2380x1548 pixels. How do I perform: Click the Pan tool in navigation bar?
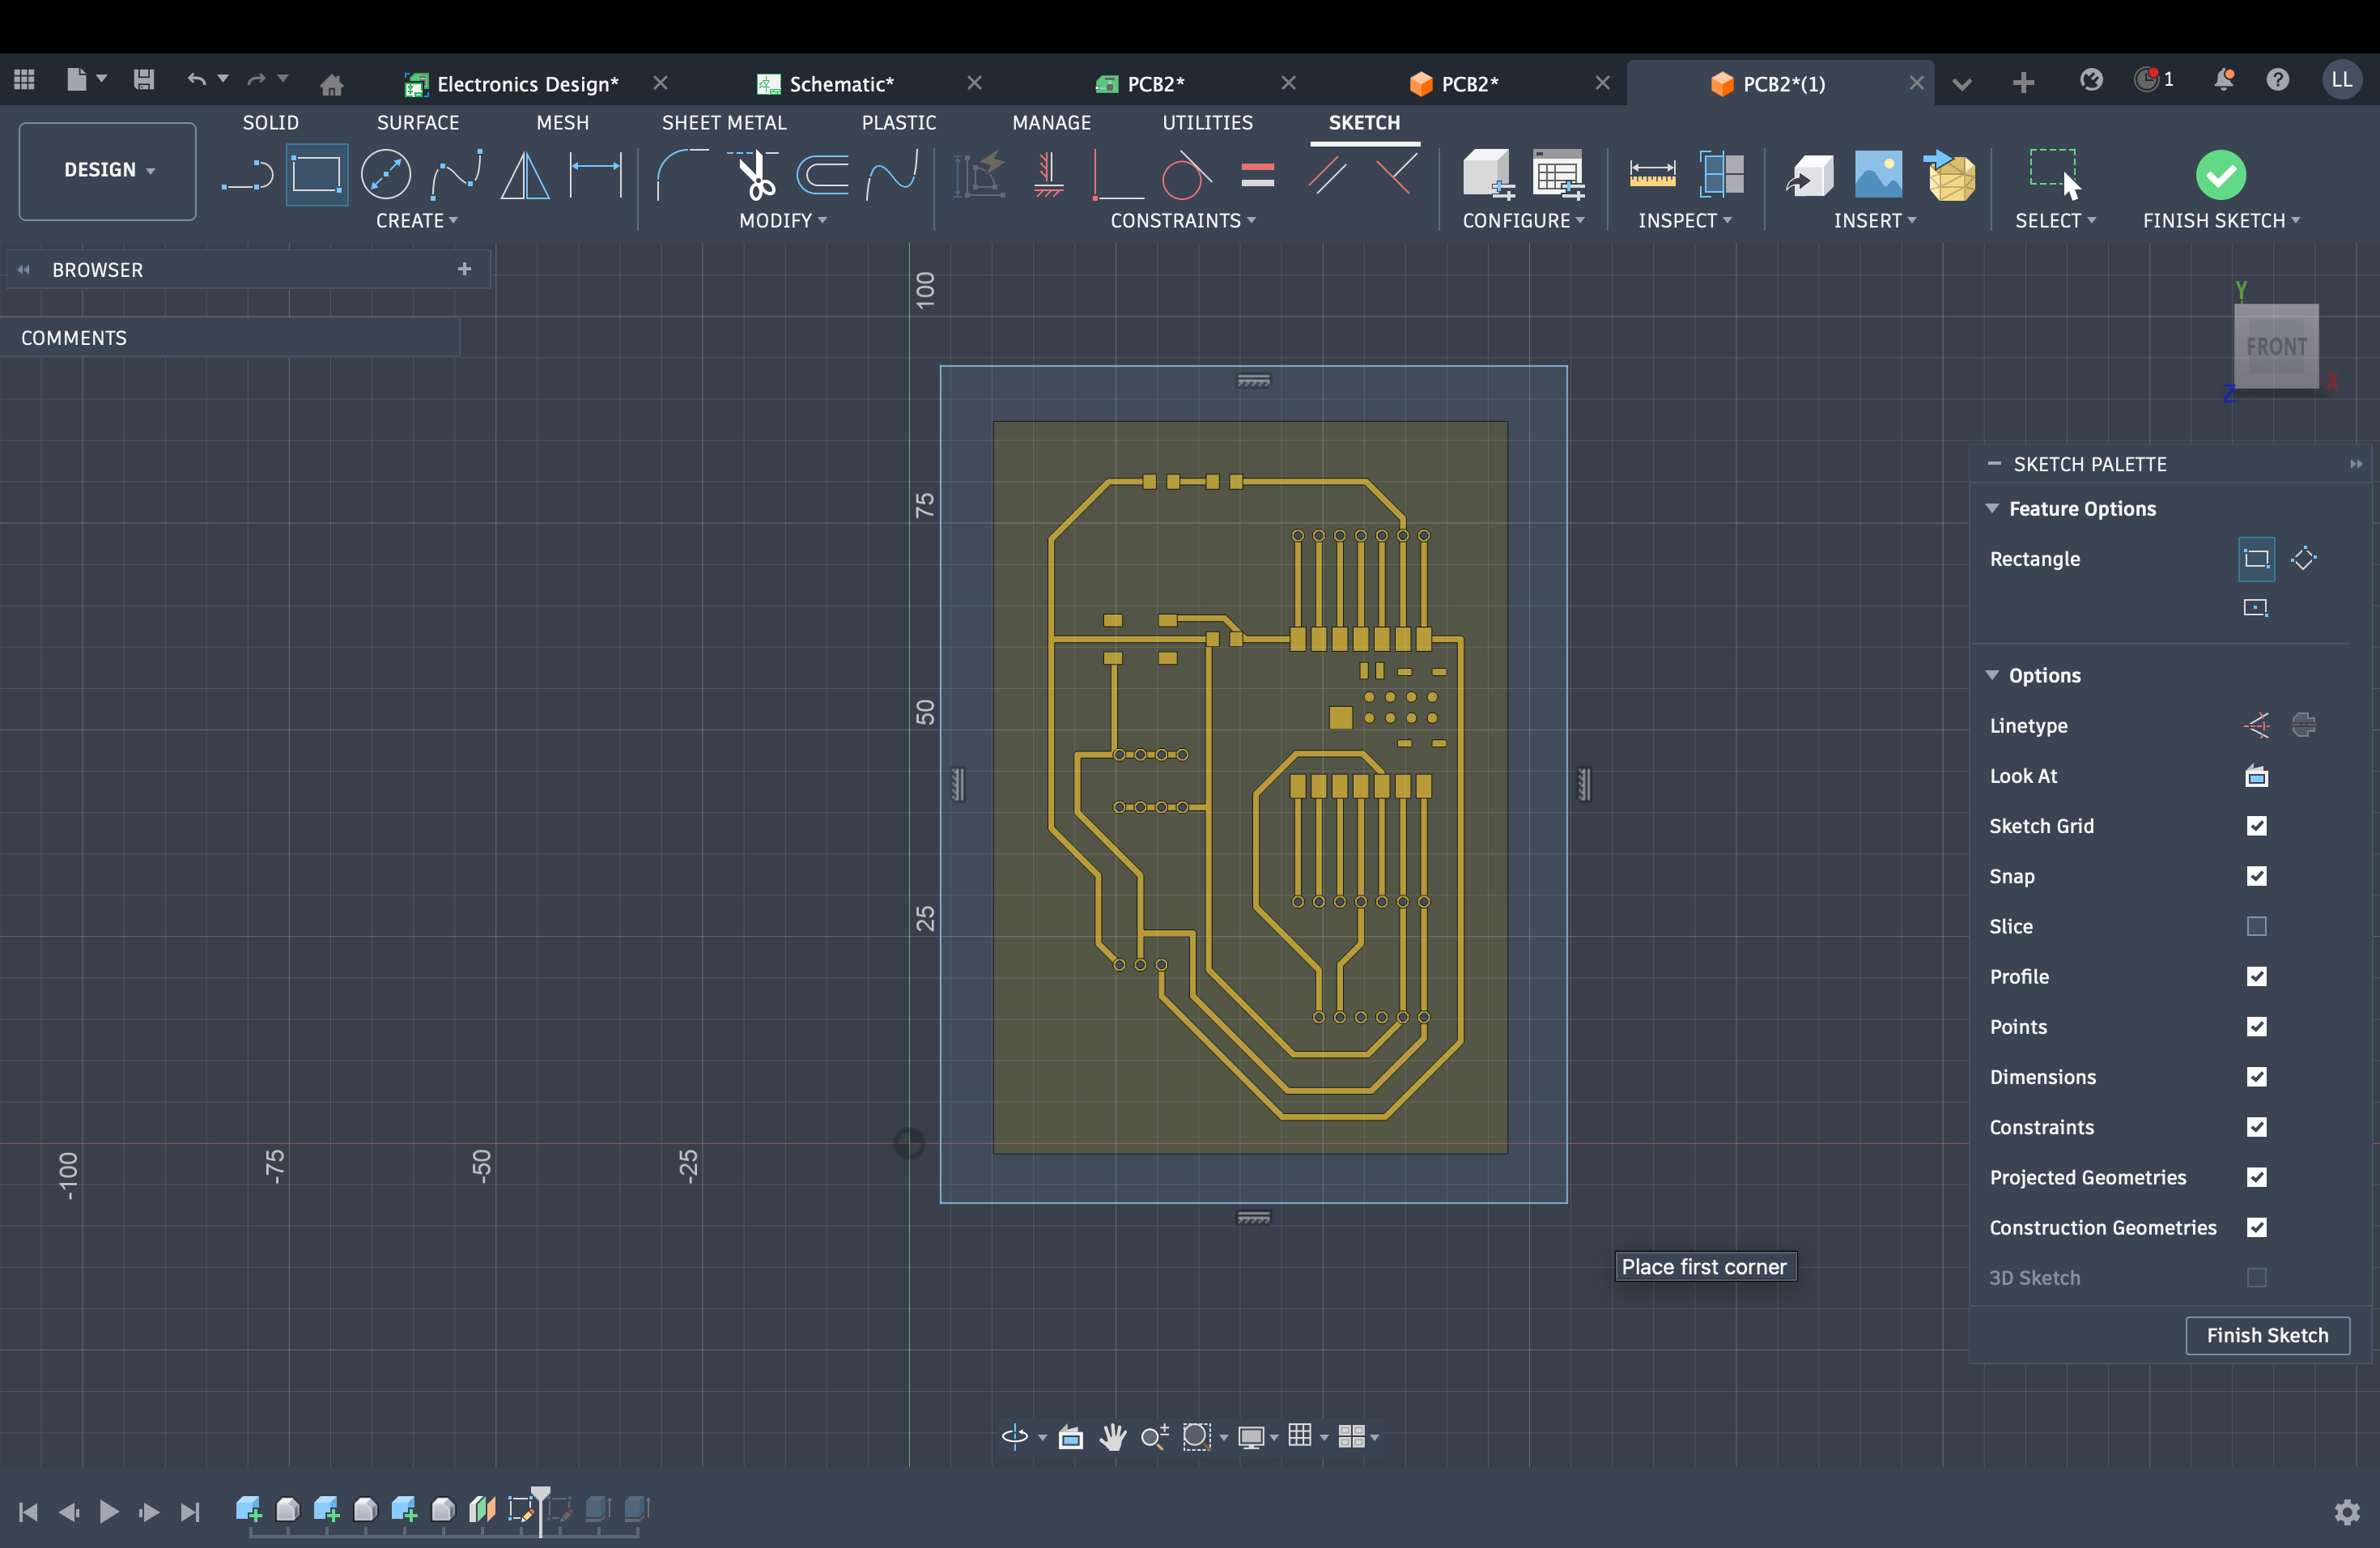point(1113,1437)
